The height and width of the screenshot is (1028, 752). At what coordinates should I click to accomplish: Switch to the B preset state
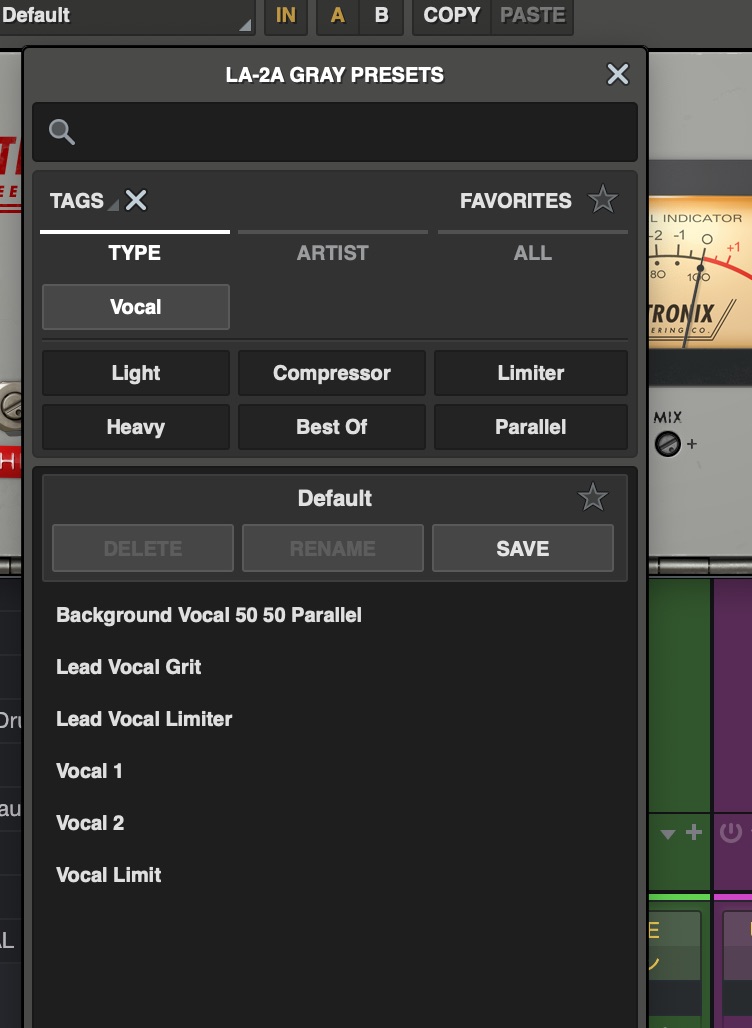click(x=381, y=16)
